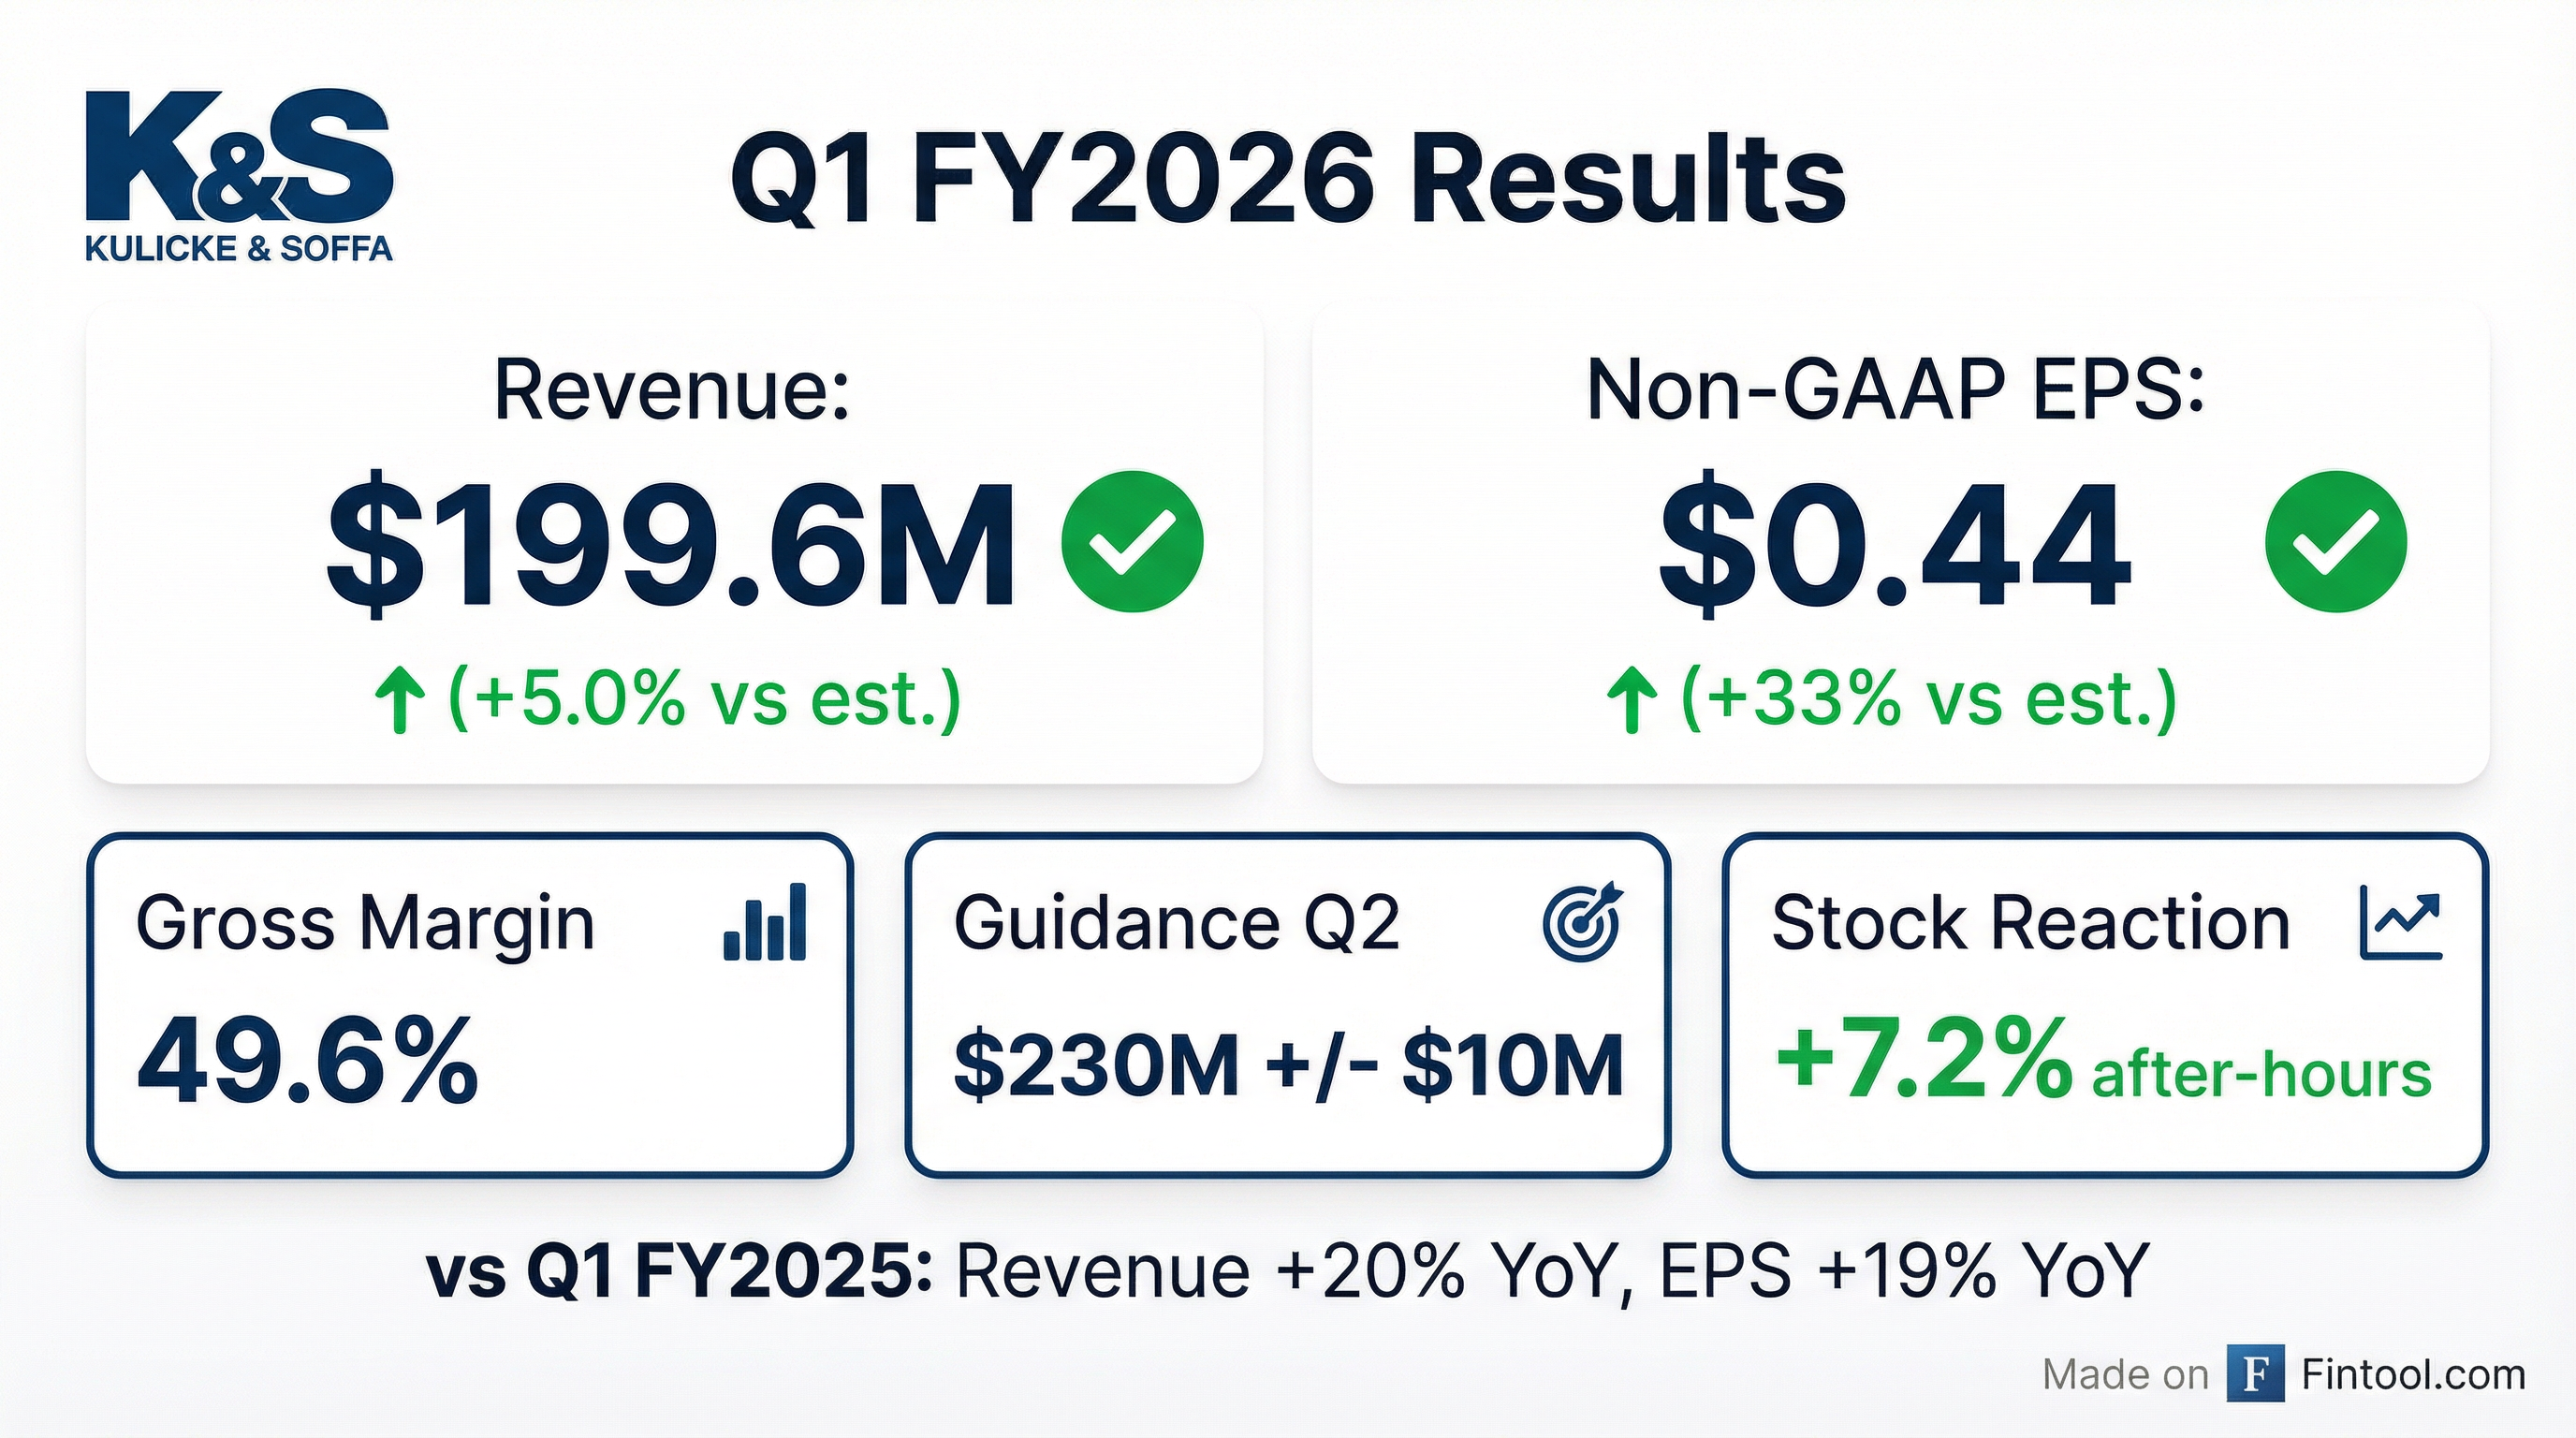2576x1438 pixels.
Task: Click the K&S Kulicke & Soffa logo
Action: (x=238, y=177)
